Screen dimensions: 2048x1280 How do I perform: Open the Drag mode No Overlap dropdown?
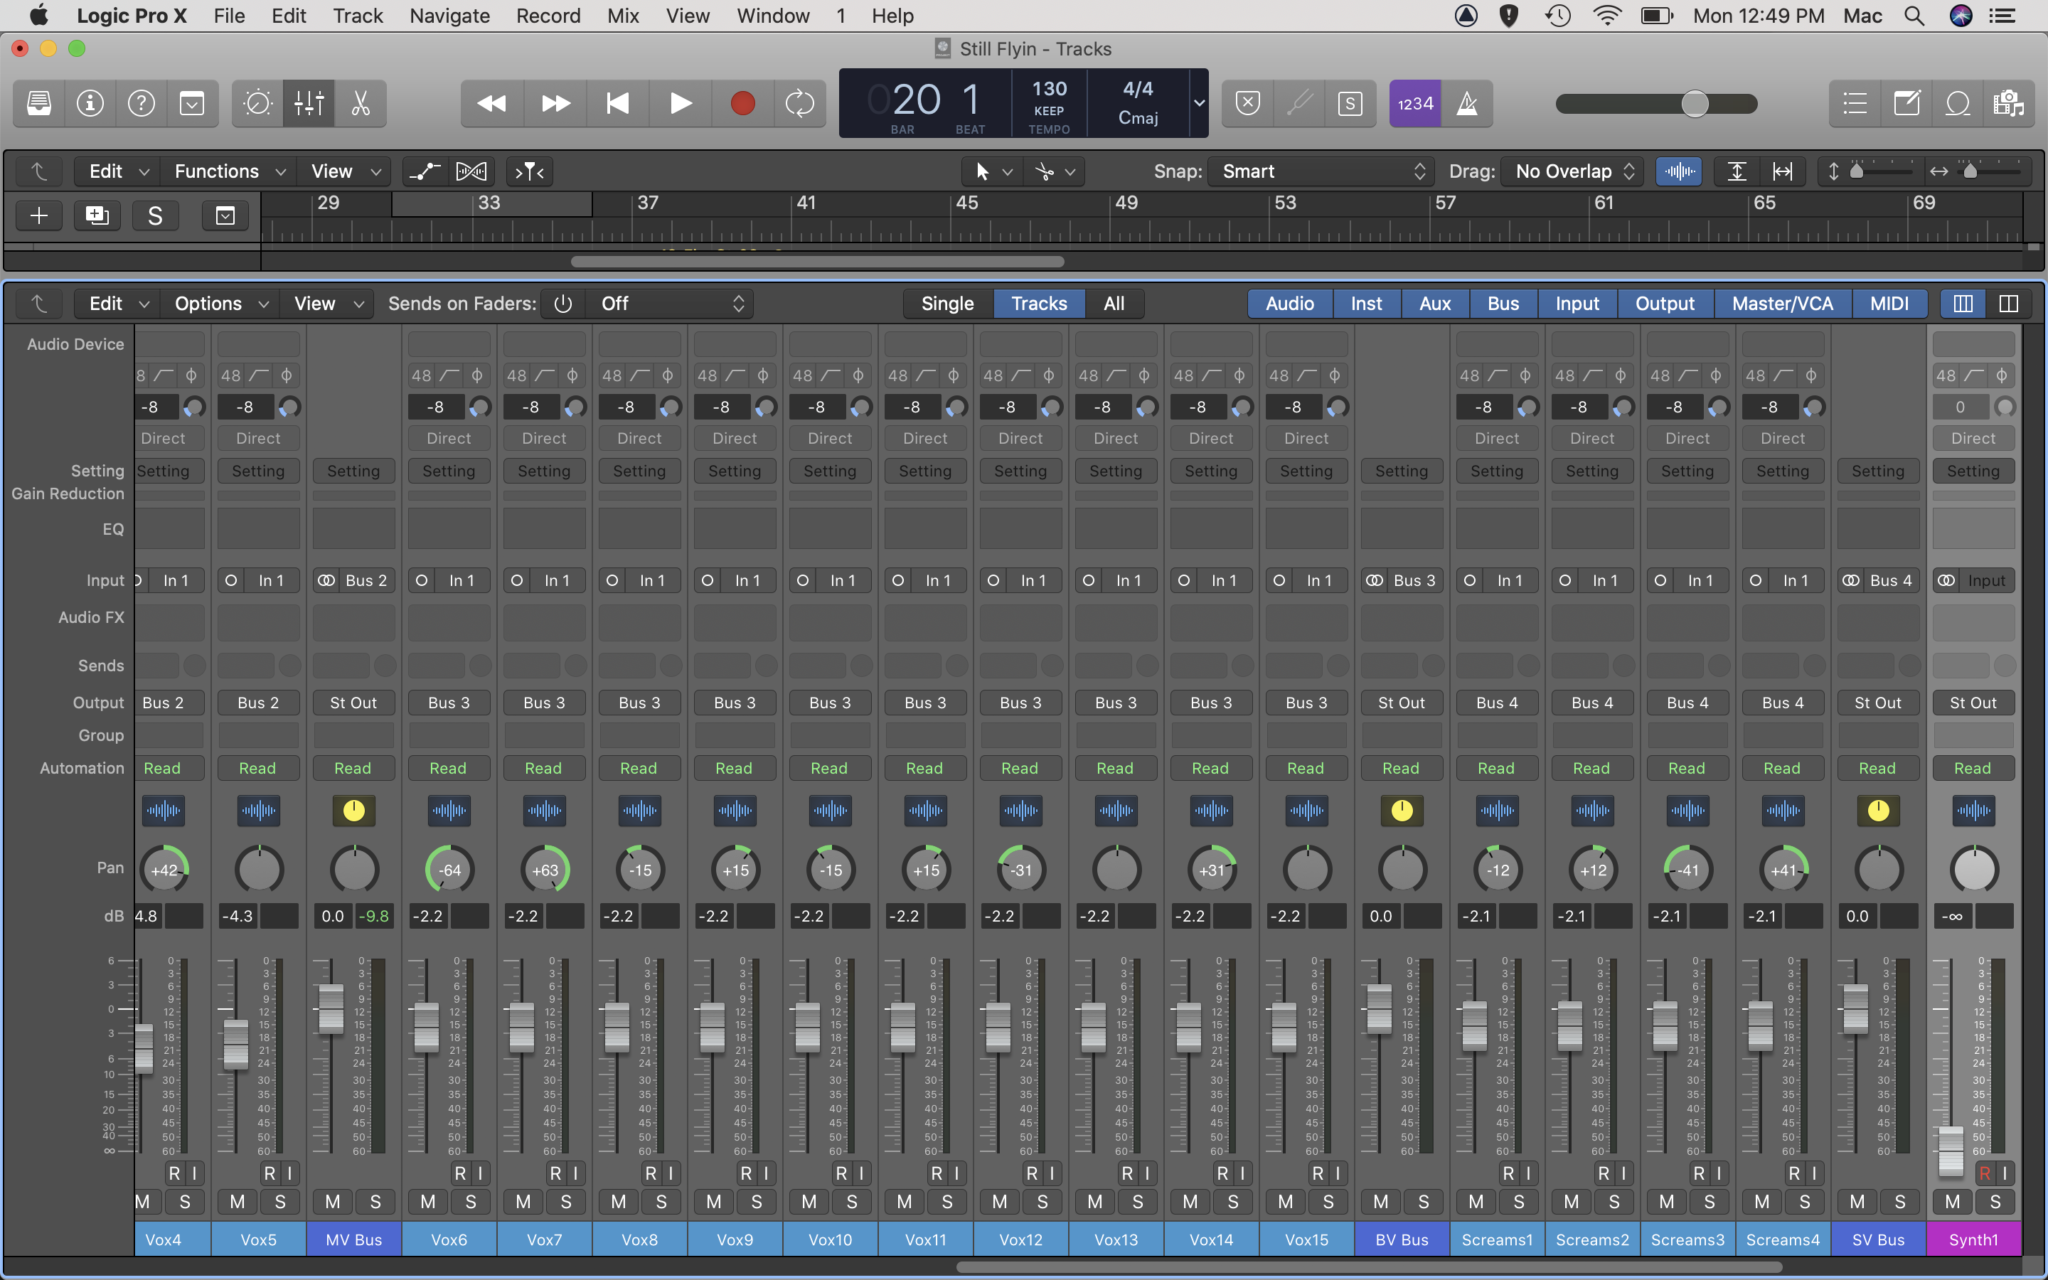tap(1570, 171)
